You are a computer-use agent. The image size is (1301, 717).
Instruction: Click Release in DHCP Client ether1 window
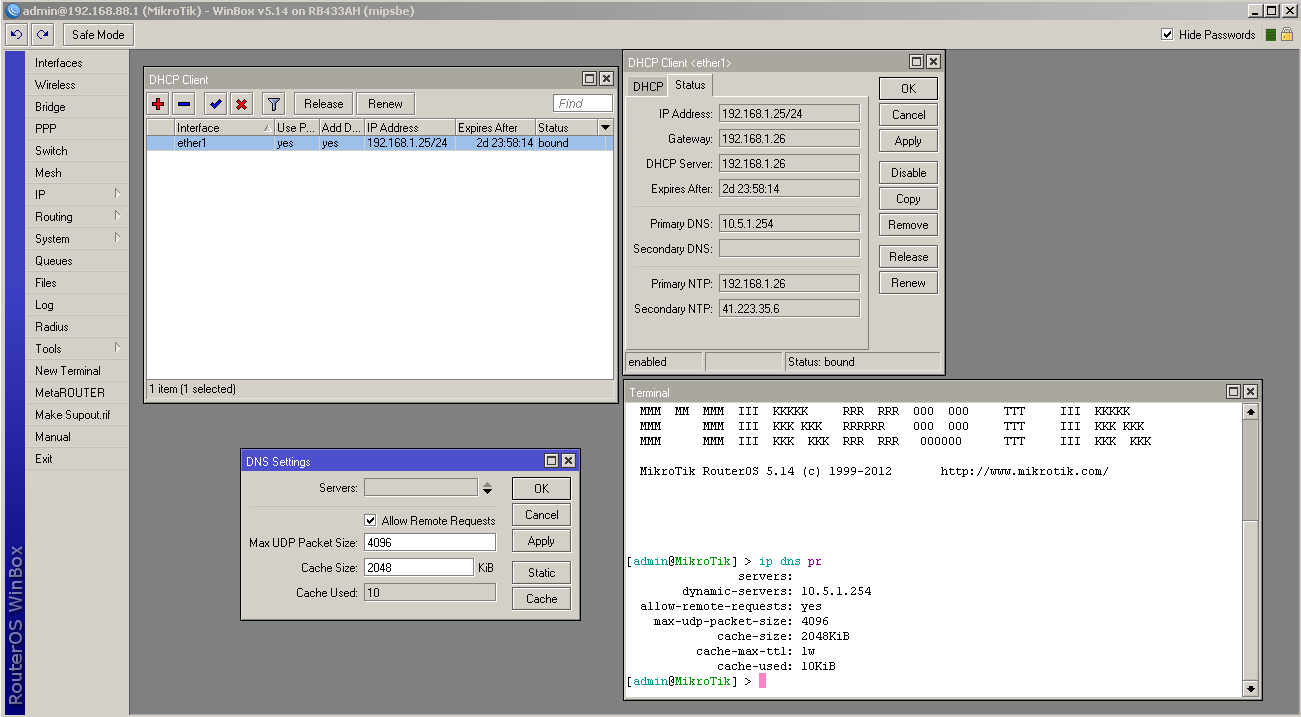[908, 257]
